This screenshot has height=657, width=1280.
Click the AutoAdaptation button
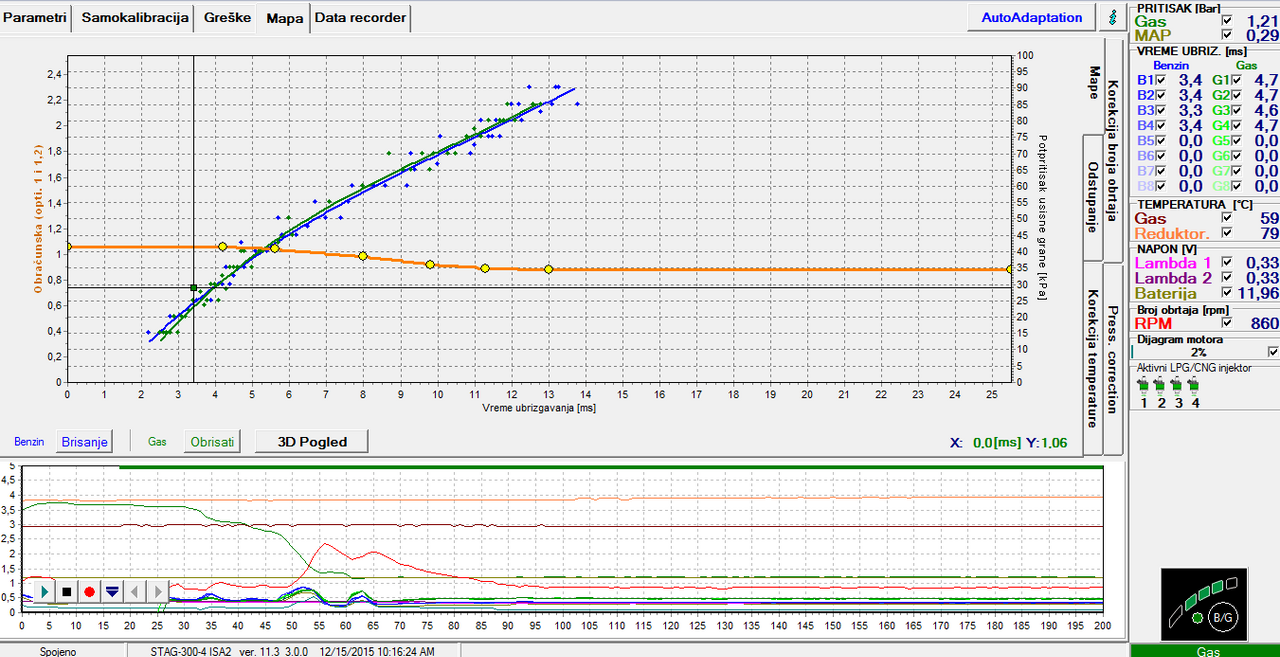point(1032,18)
